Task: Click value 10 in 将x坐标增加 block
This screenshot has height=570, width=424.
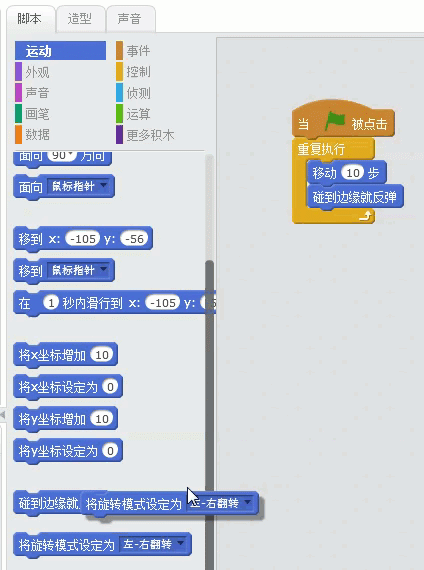Action: [102, 354]
